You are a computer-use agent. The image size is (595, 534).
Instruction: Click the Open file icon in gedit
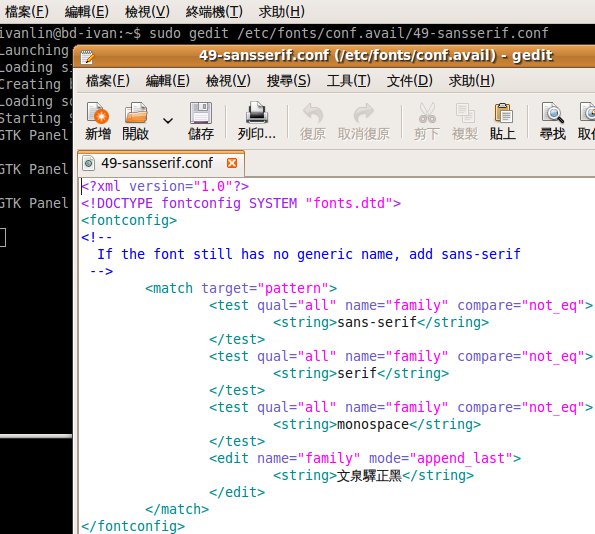point(135,113)
